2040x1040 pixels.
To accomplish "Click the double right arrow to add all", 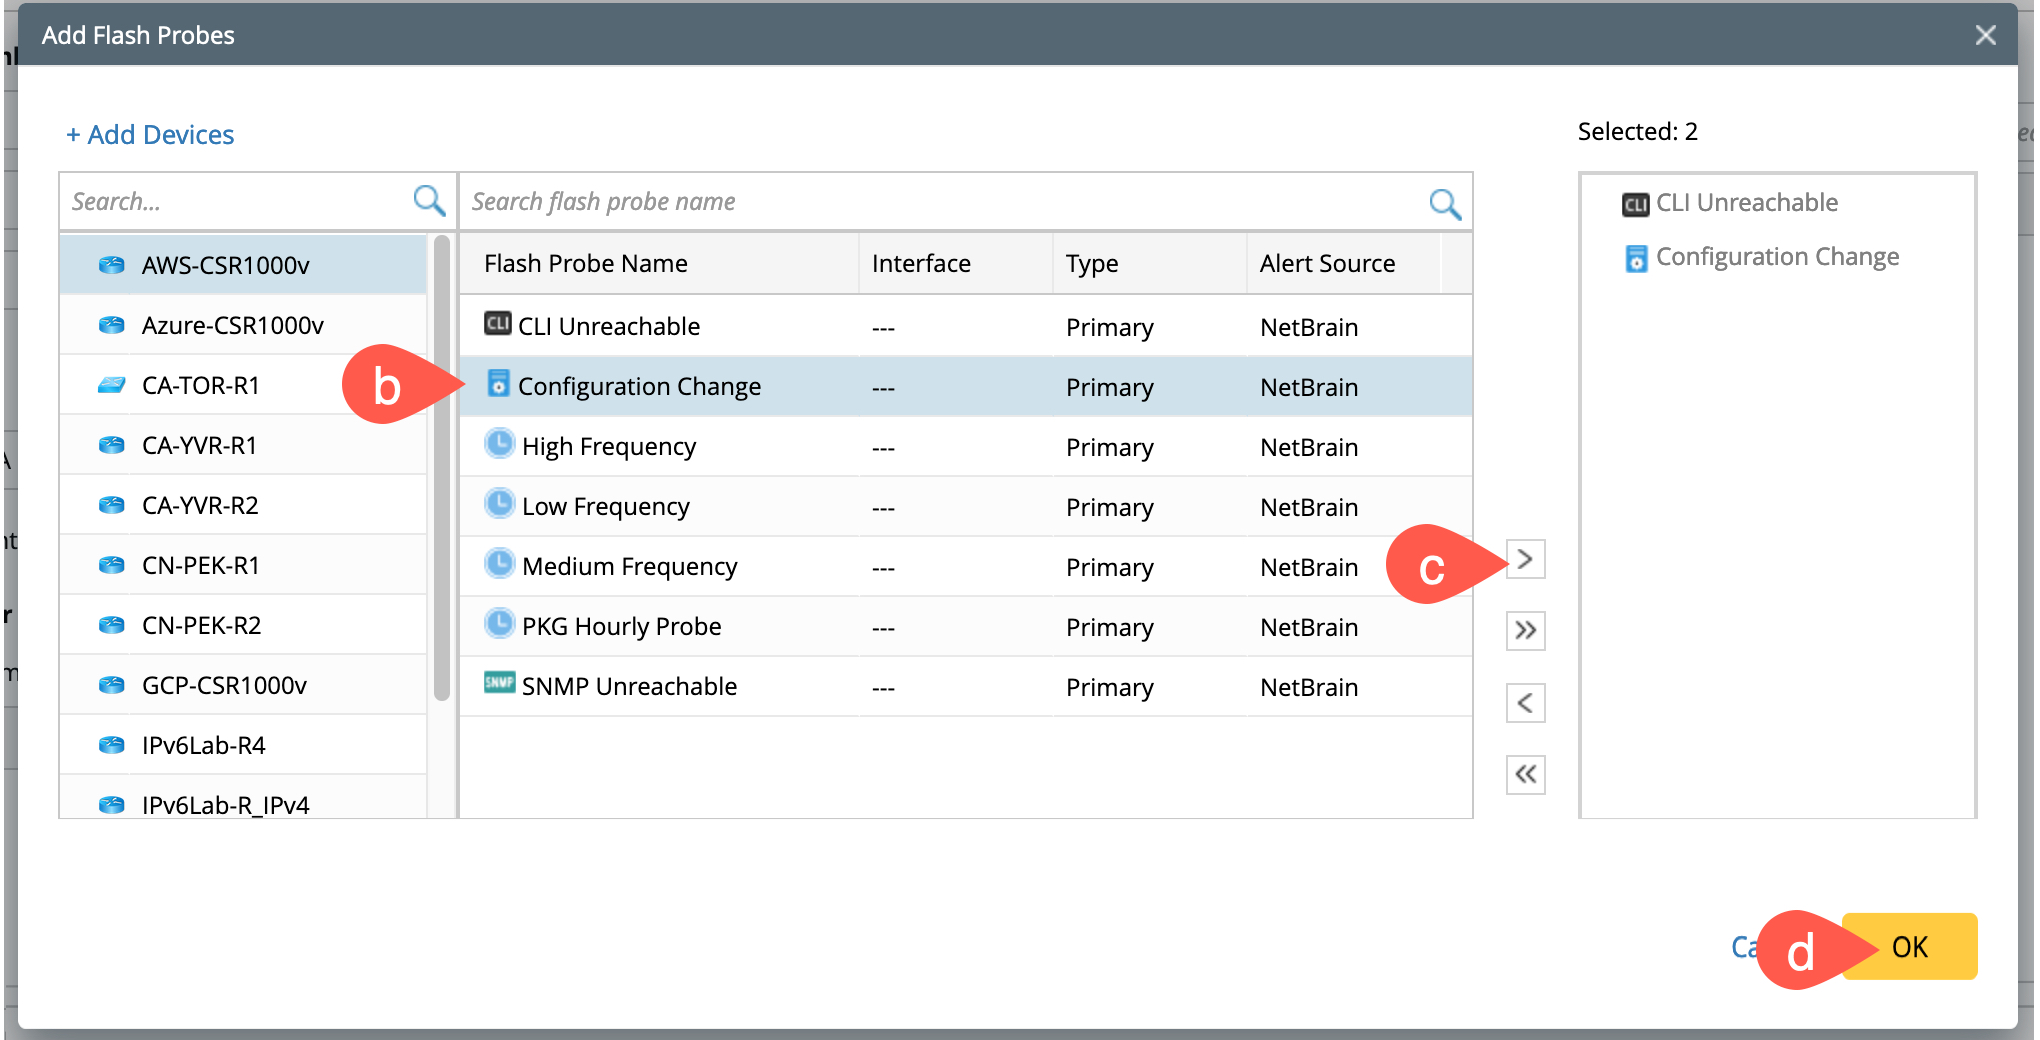I will 1525,631.
